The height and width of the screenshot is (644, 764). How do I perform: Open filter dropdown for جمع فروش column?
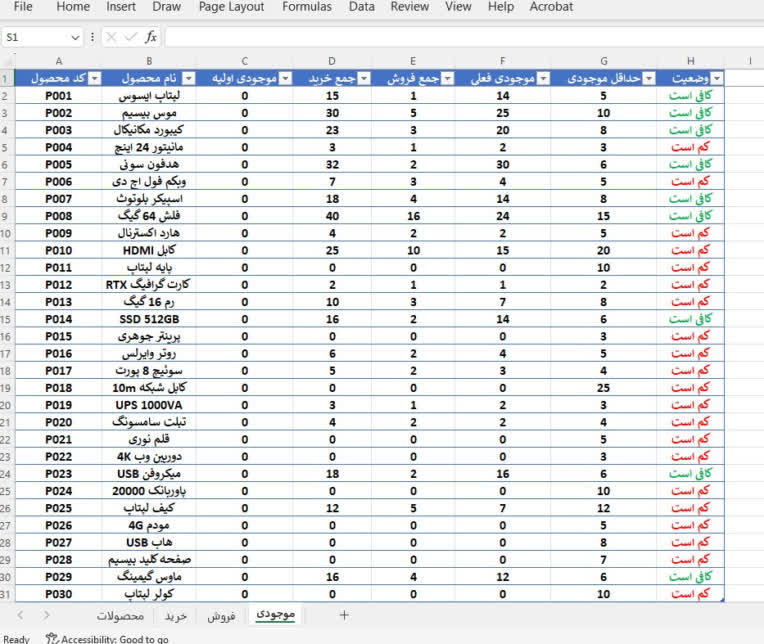447,78
